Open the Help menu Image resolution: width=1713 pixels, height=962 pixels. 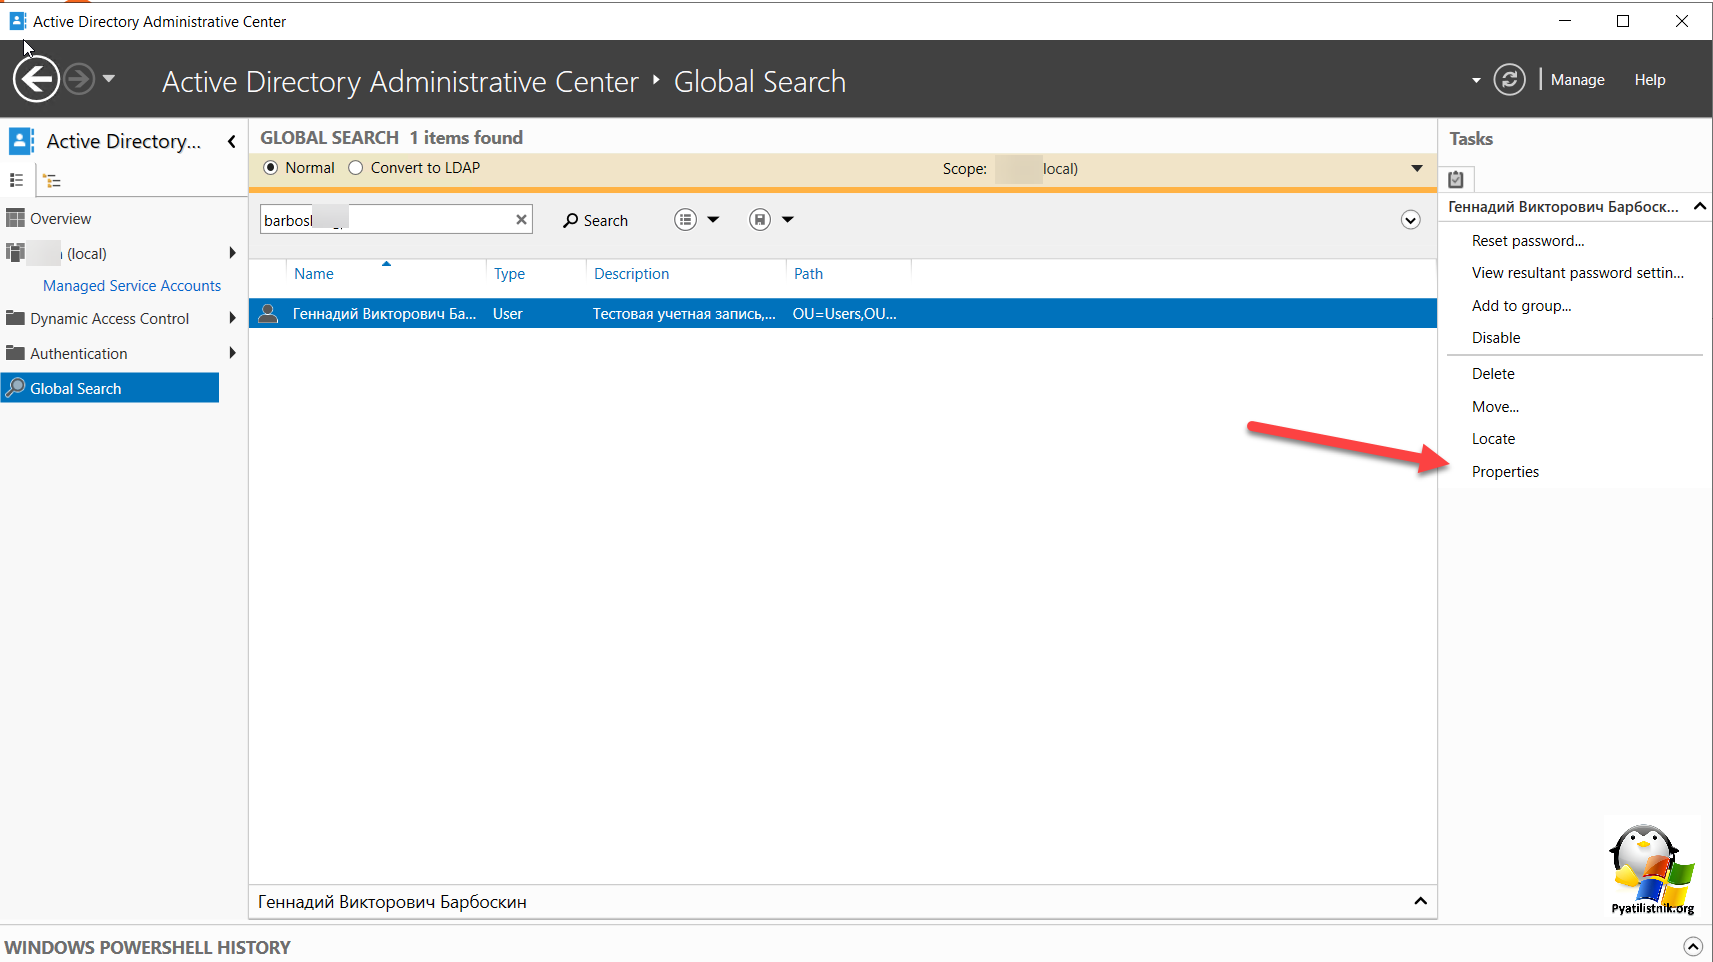coord(1650,80)
